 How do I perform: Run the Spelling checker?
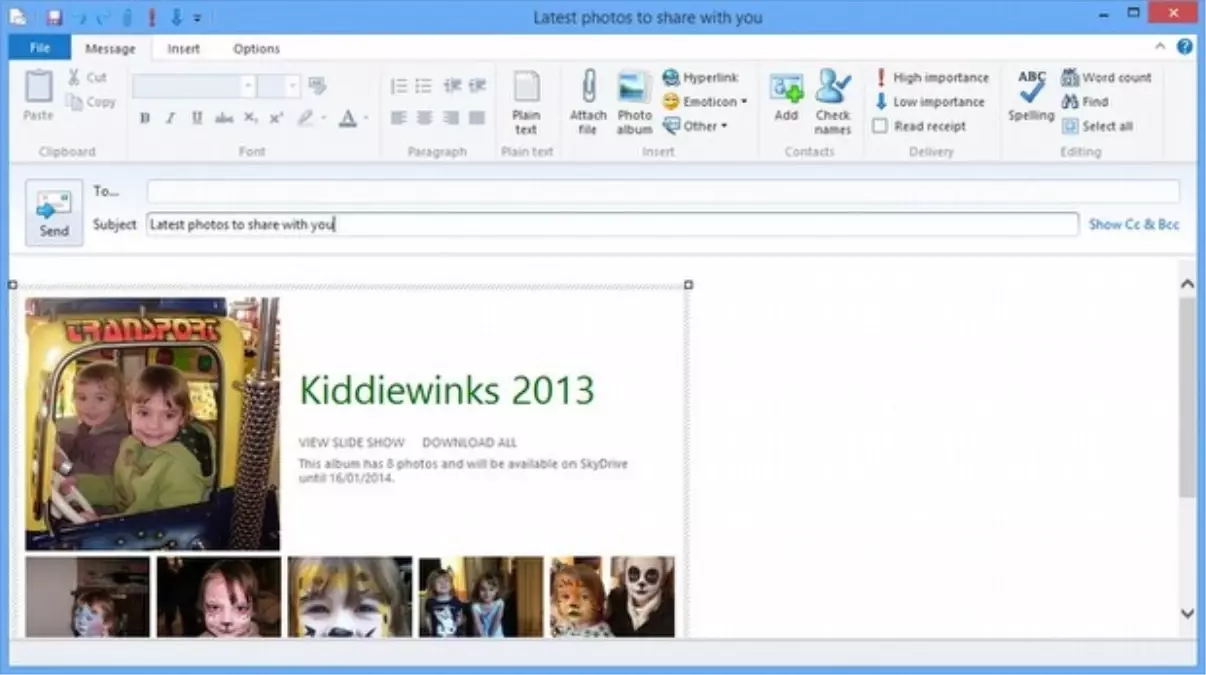[x=1031, y=95]
